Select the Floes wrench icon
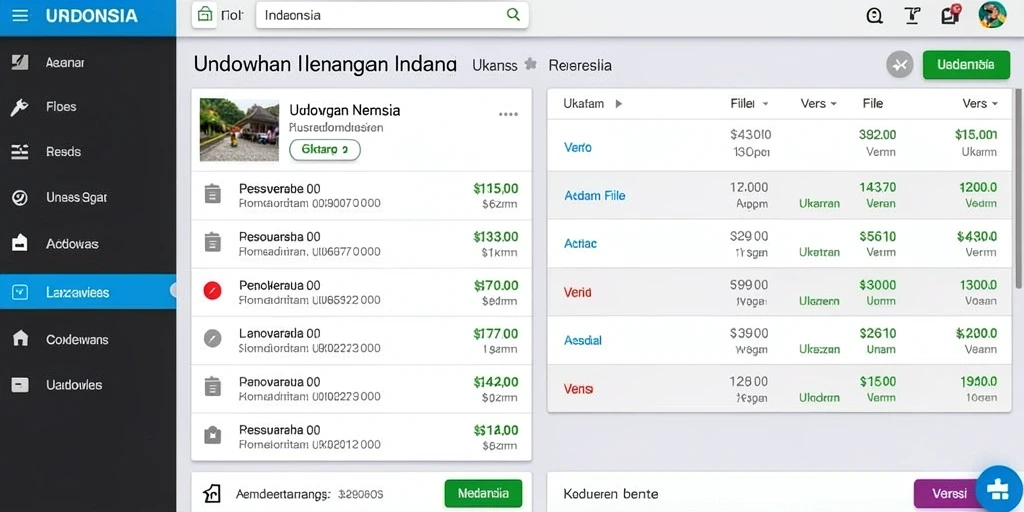The image size is (1024, 512). click(x=20, y=107)
